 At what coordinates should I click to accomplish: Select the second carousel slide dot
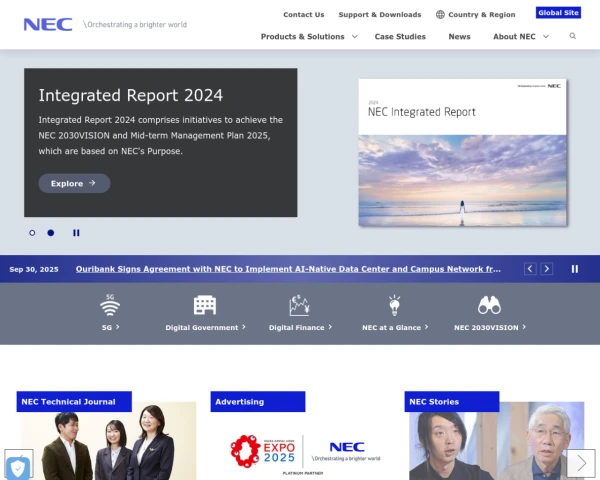click(x=51, y=233)
